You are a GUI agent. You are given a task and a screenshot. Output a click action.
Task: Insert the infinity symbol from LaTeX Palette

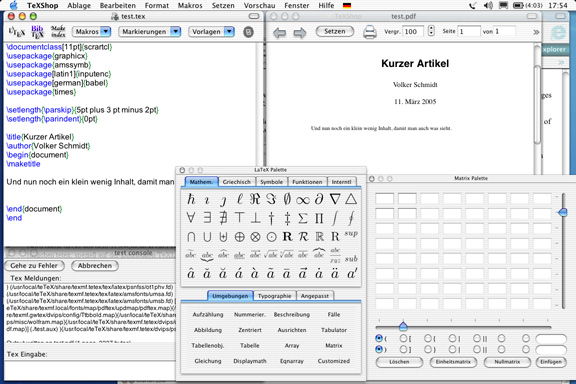303,200
